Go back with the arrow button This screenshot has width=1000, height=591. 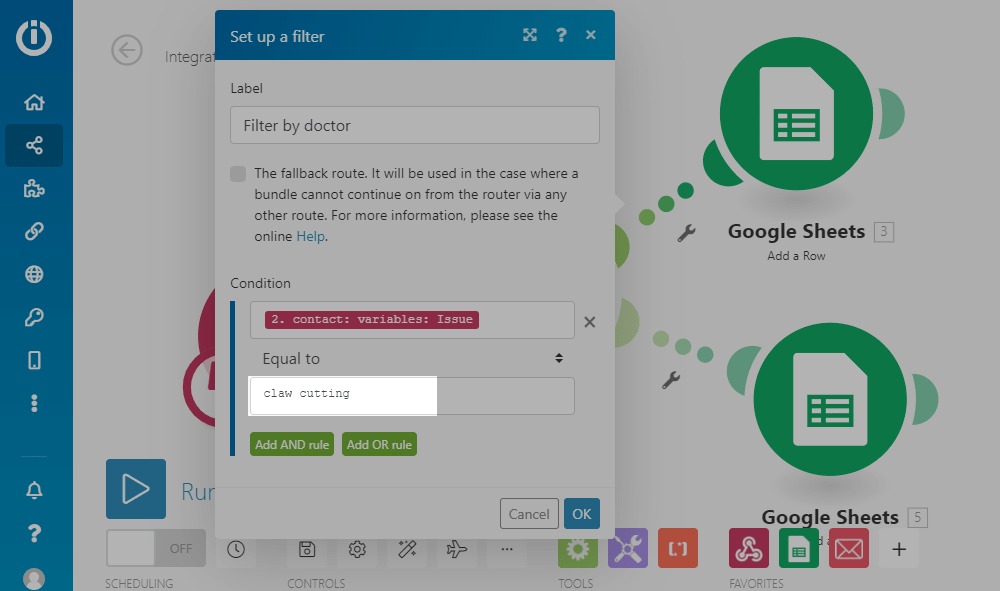tap(127, 50)
